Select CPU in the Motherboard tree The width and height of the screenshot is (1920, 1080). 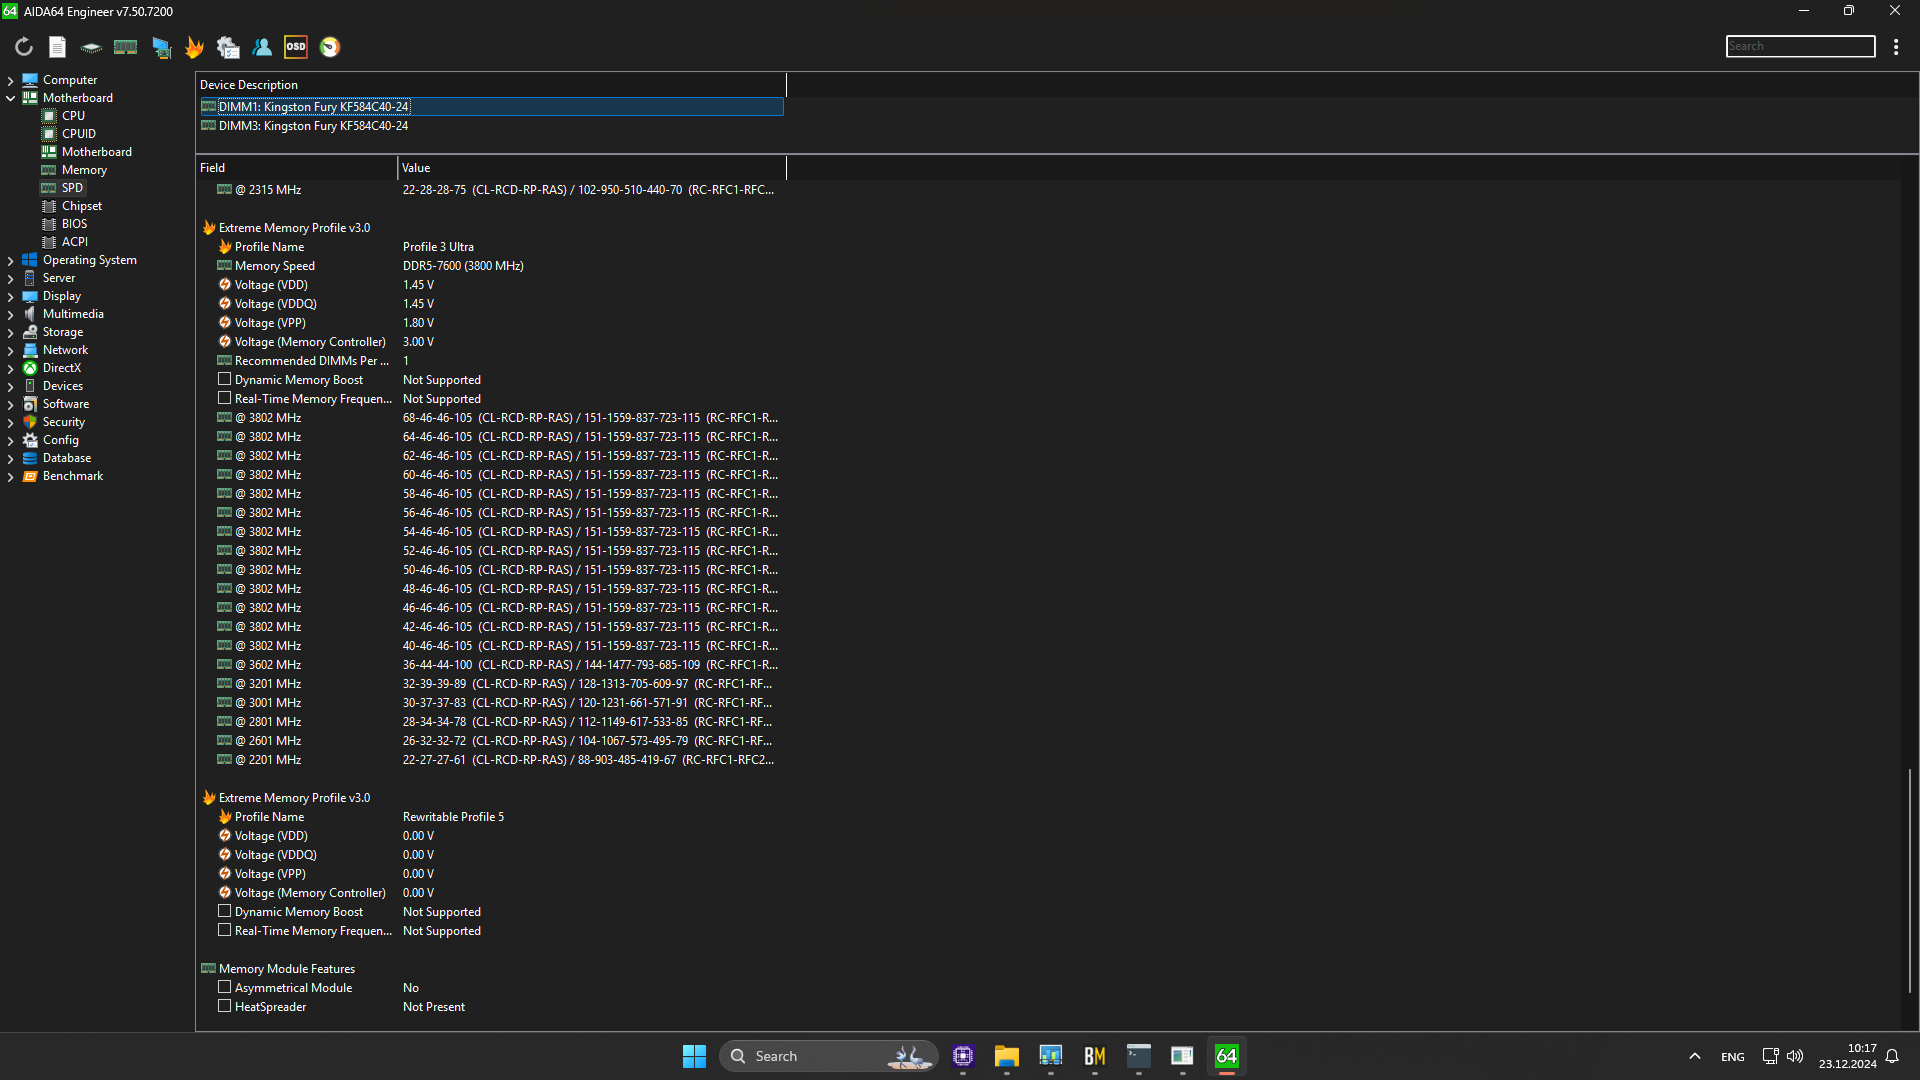click(73, 116)
